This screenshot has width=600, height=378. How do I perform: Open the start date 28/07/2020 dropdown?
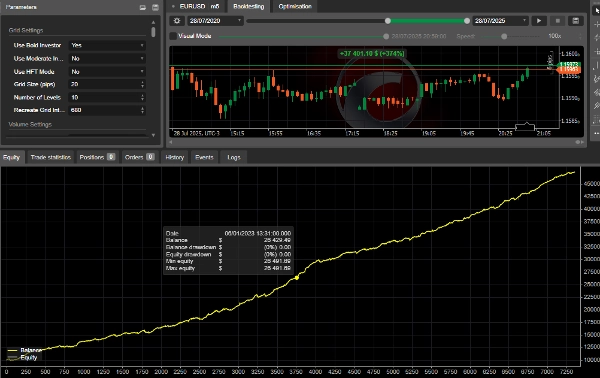215,21
